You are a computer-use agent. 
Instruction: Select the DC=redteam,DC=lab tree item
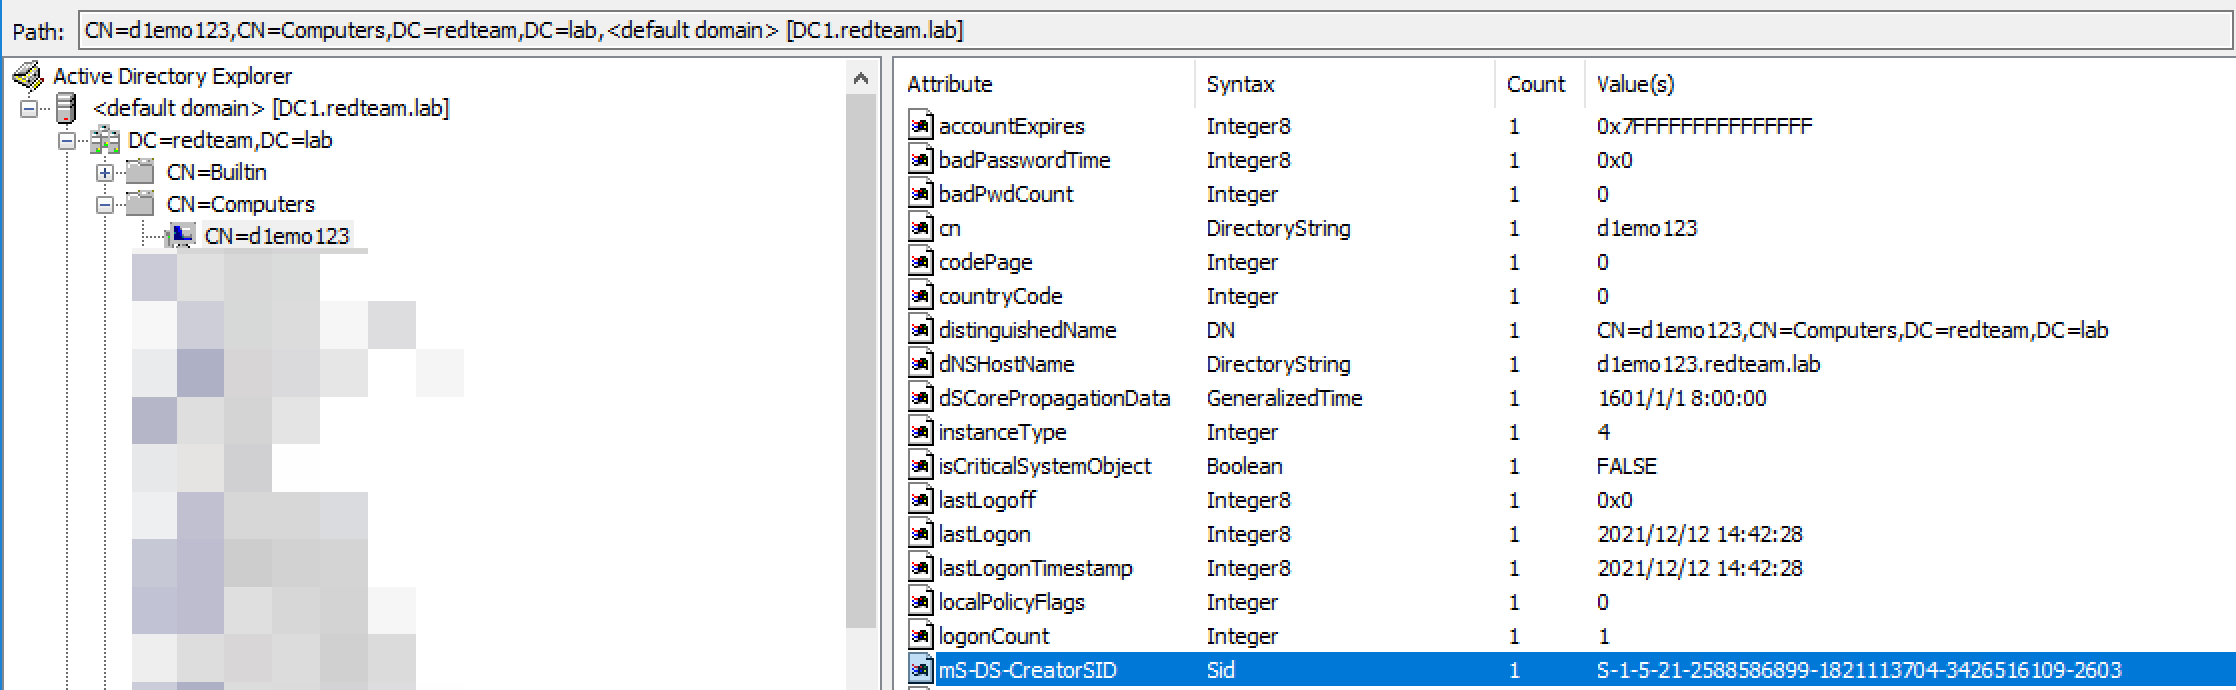coord(230,140)
